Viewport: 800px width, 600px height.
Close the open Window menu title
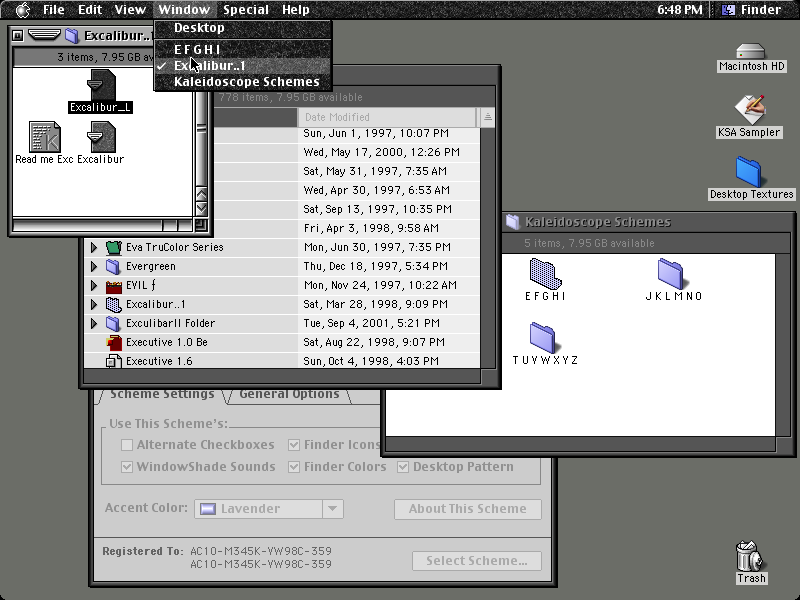[184, 10]
